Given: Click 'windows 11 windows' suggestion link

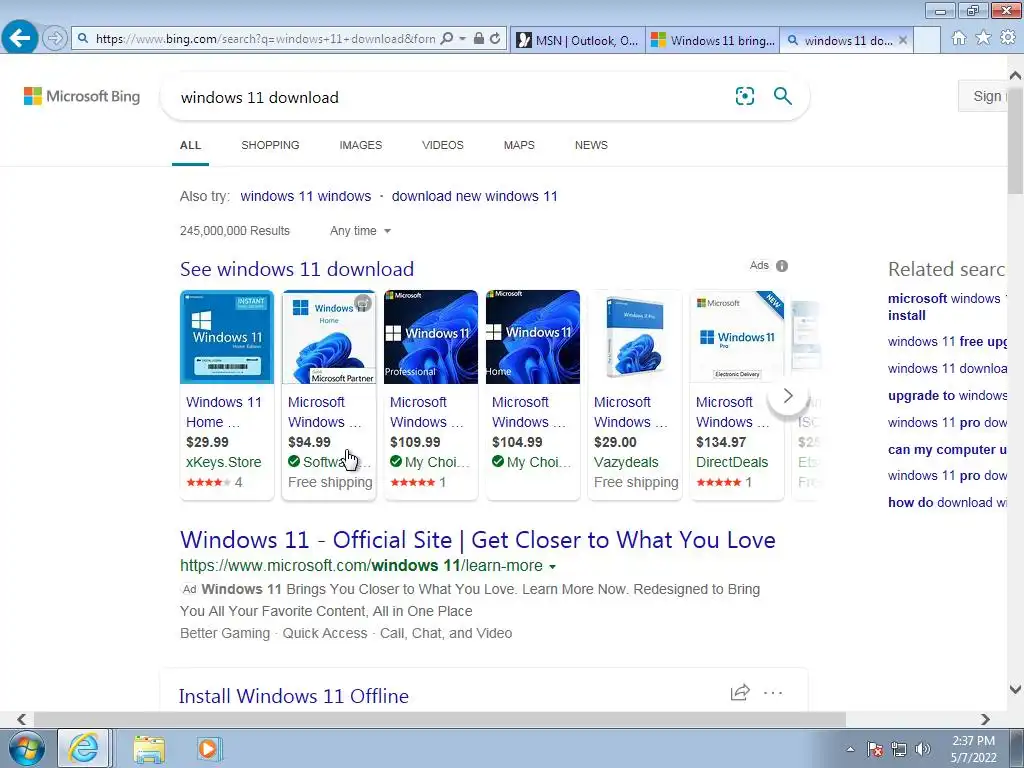Looking at the screenshot, I should click(x=306, y=196).
